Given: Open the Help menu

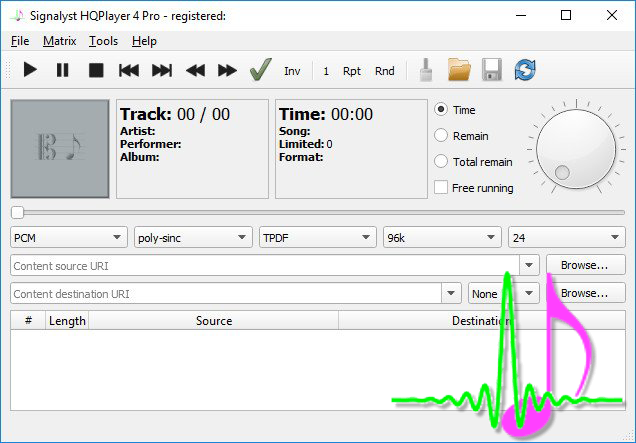Looking at the screenshot, I should click(144, 41).
